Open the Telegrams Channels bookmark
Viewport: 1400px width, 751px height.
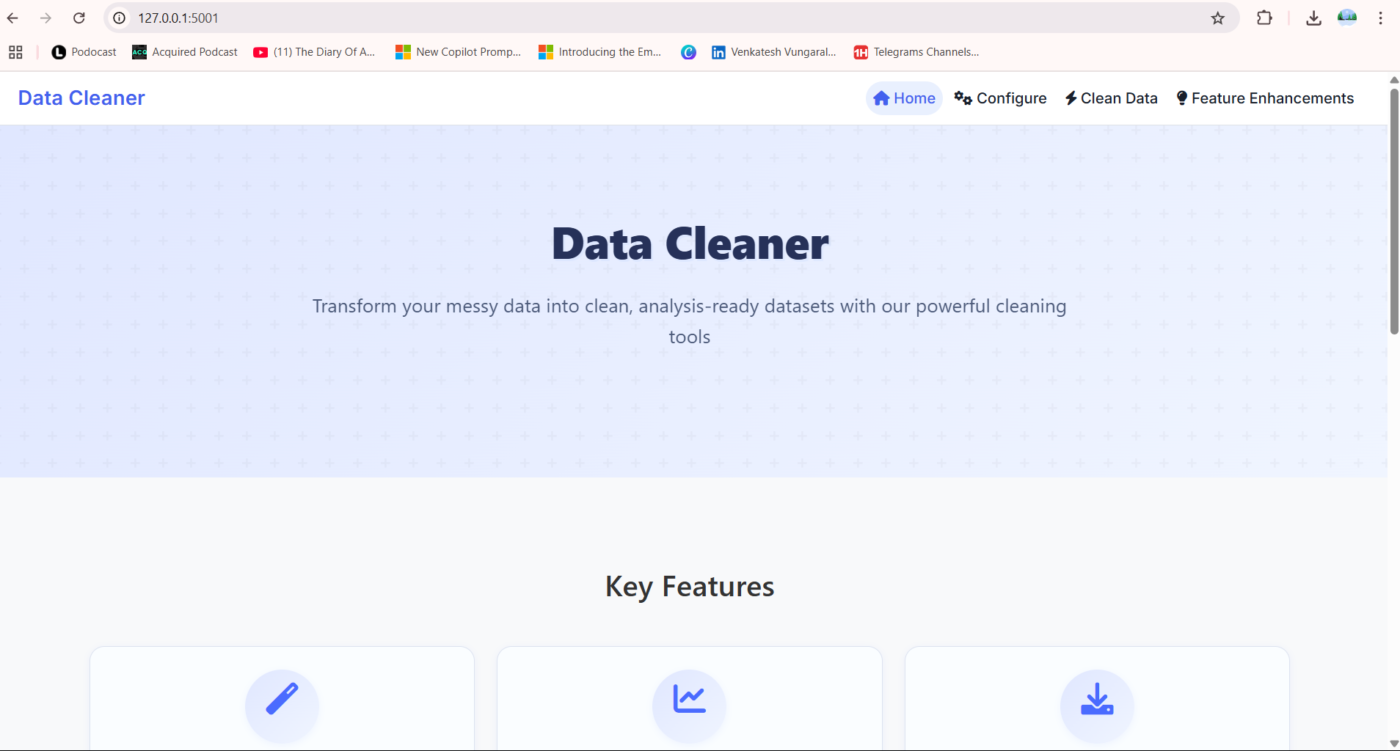coord(916,52)
